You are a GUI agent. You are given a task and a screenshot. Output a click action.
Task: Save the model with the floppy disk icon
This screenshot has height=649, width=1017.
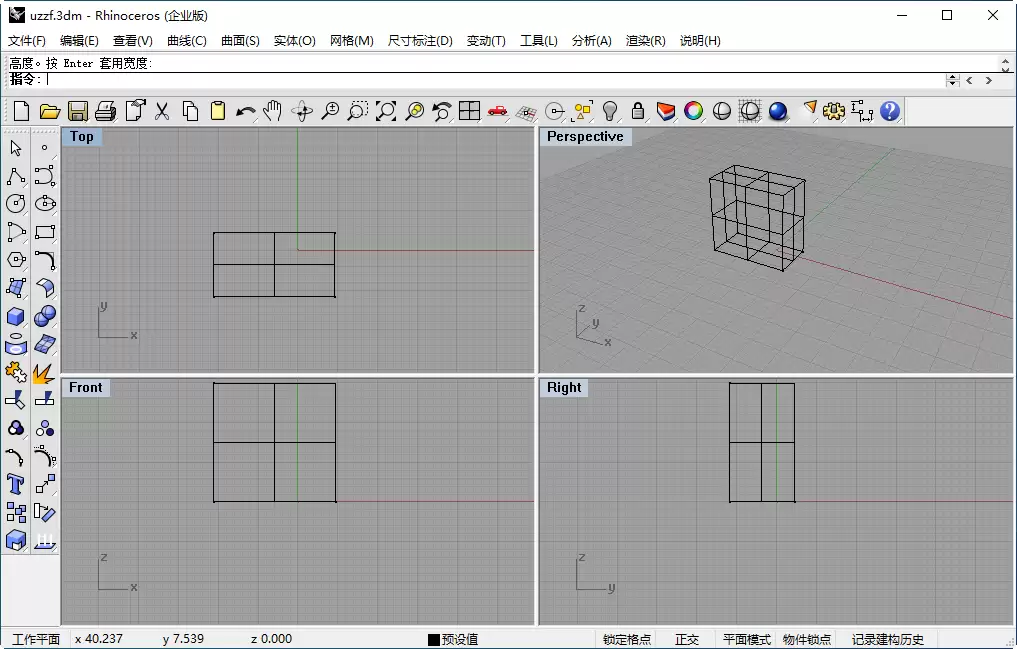click(77, 112)
